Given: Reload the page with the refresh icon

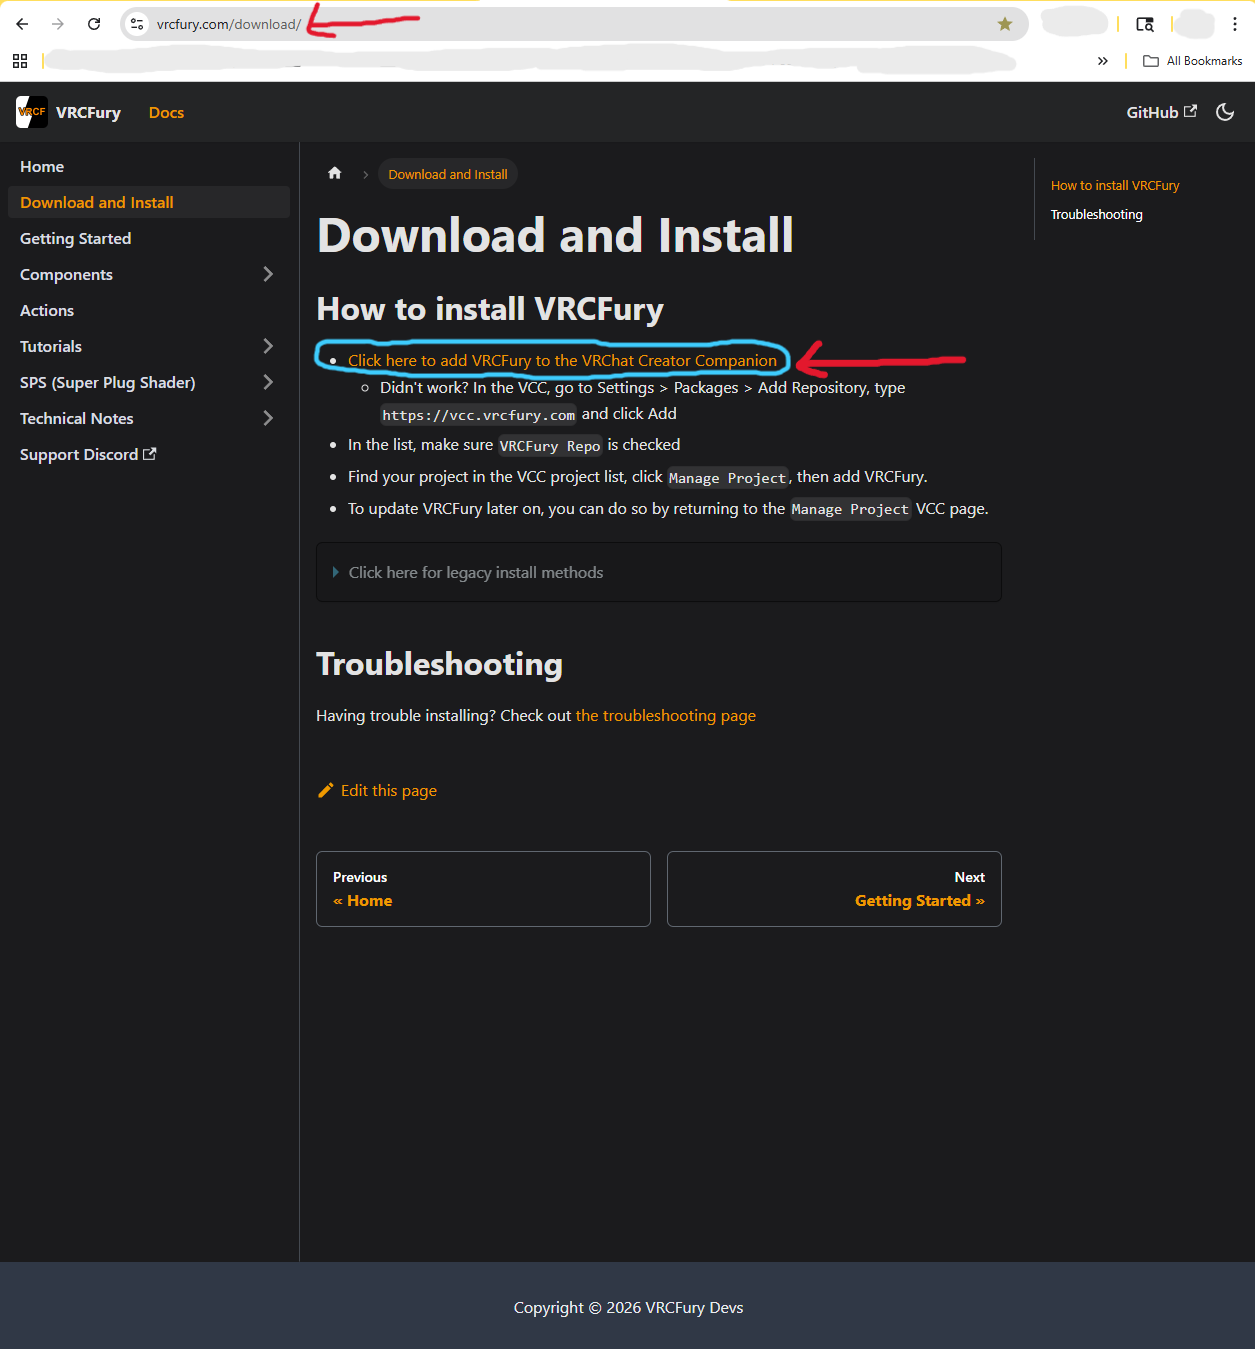Looking at the screenshot, I should coord(94,24).
